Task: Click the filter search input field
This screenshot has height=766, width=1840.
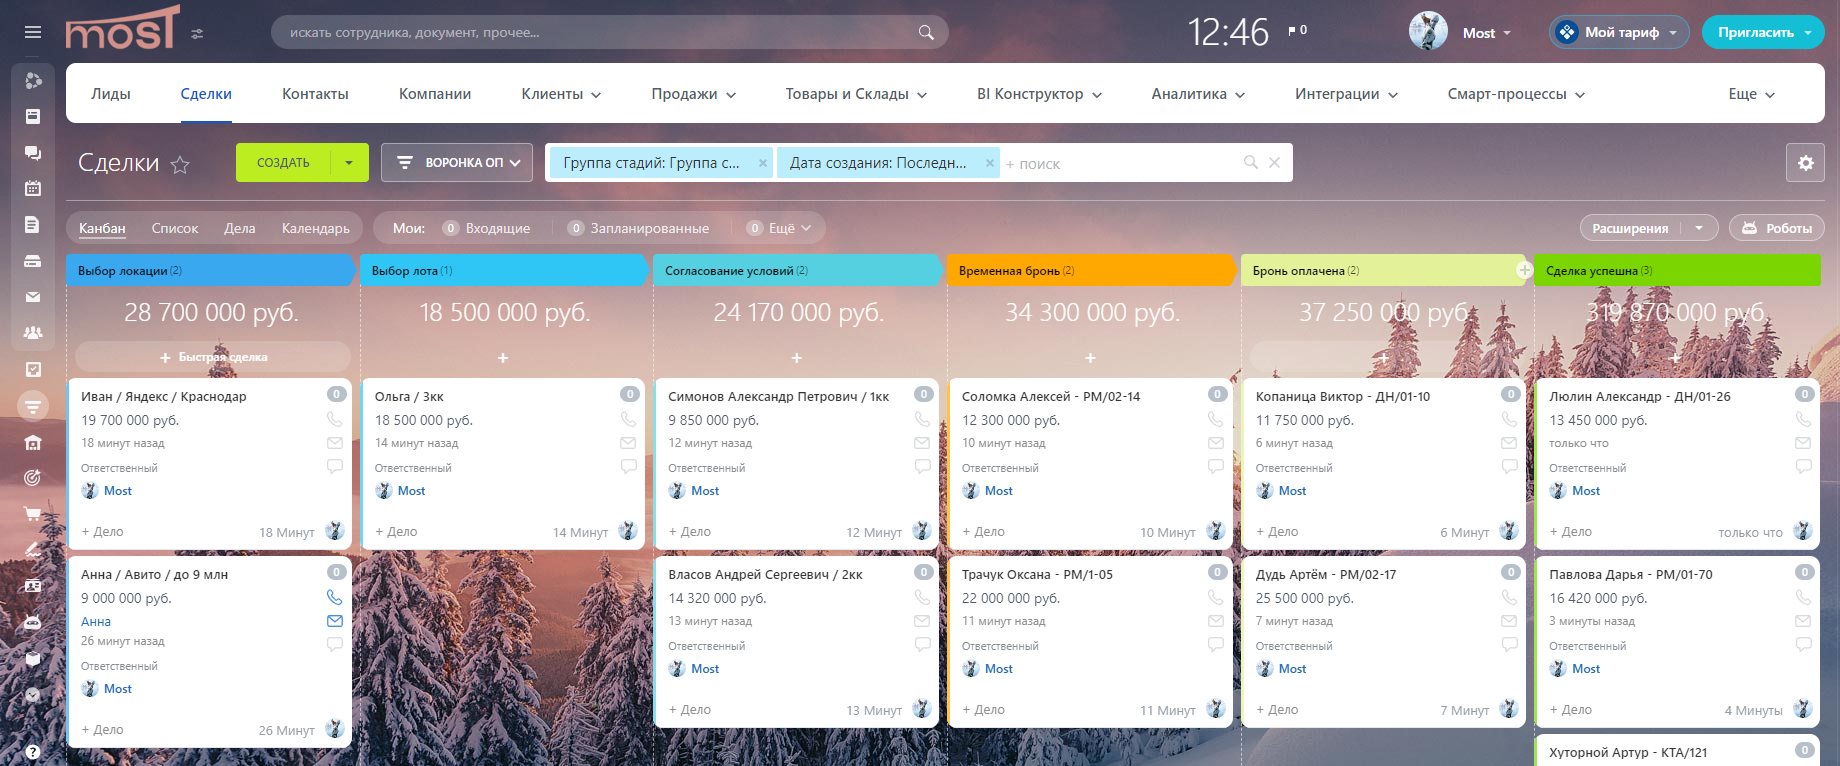Action: click(1120, 163)
